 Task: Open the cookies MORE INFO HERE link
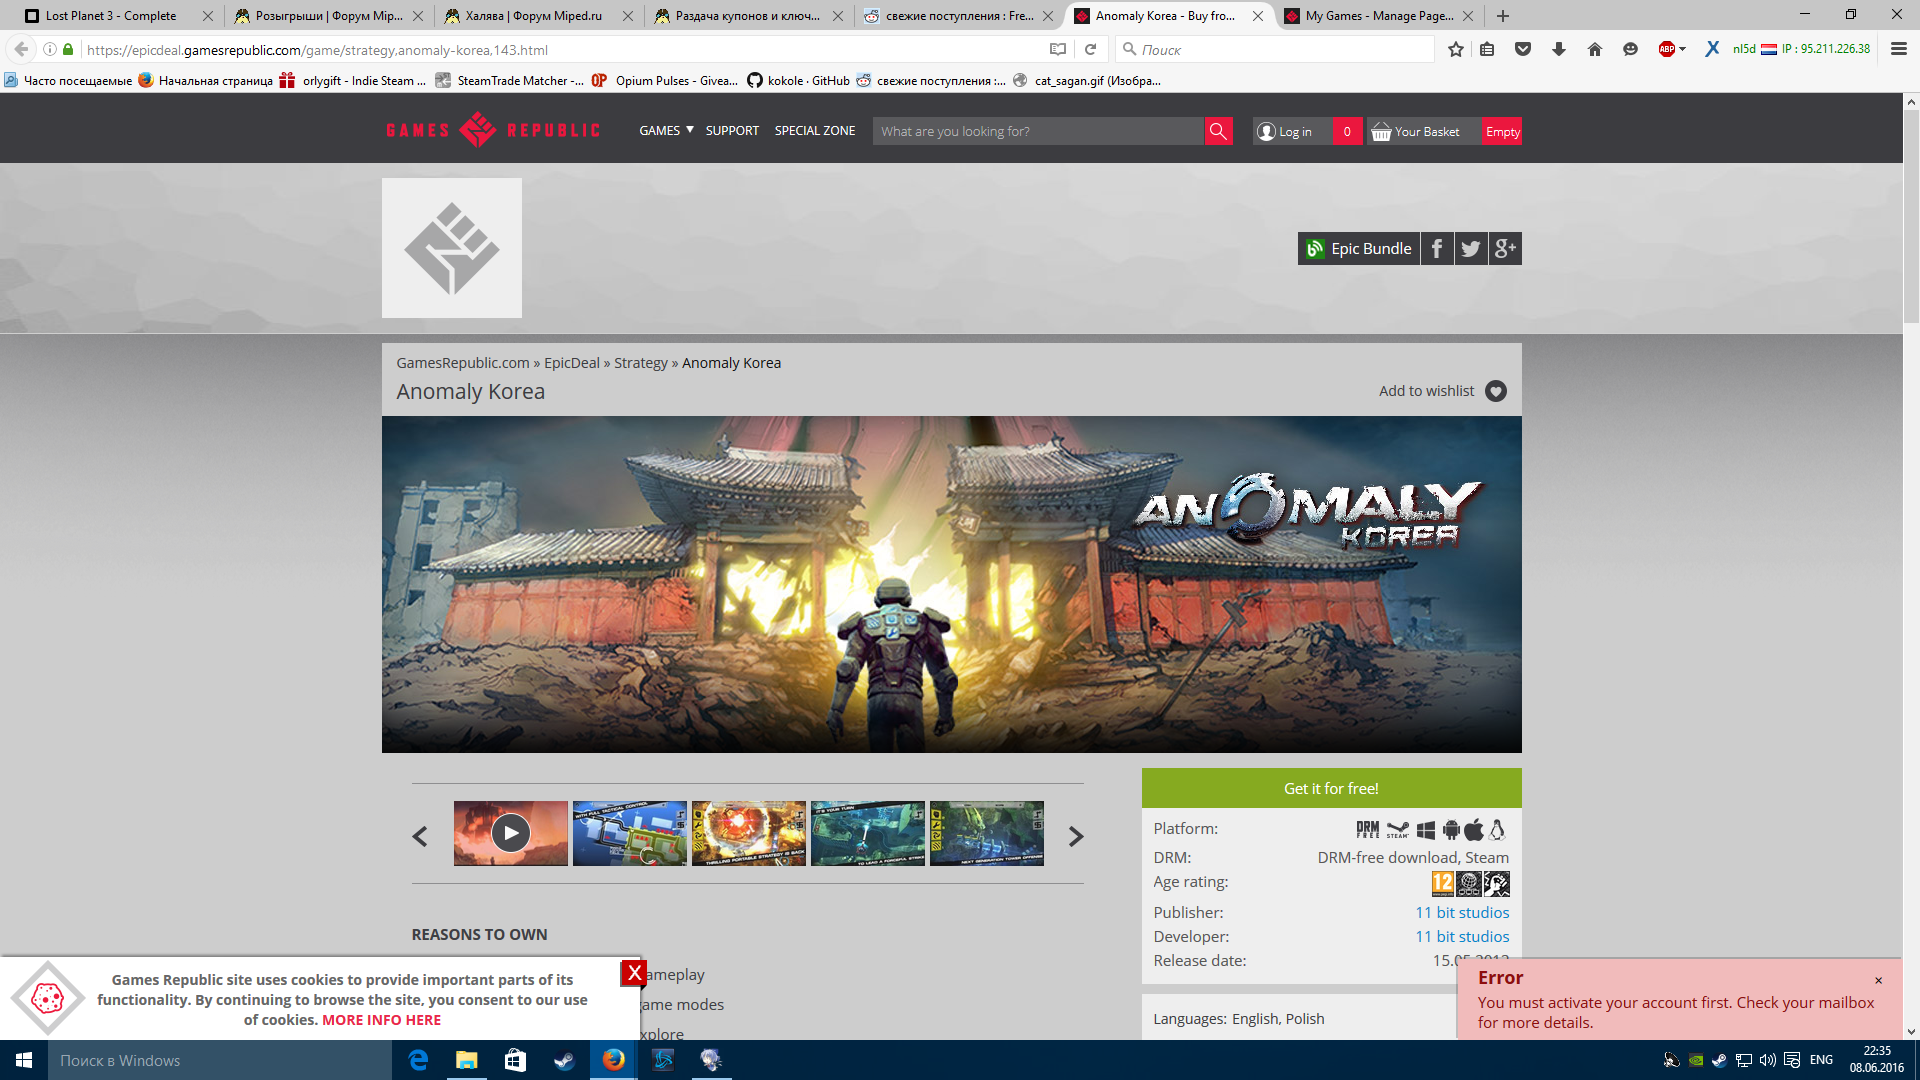381,1020
